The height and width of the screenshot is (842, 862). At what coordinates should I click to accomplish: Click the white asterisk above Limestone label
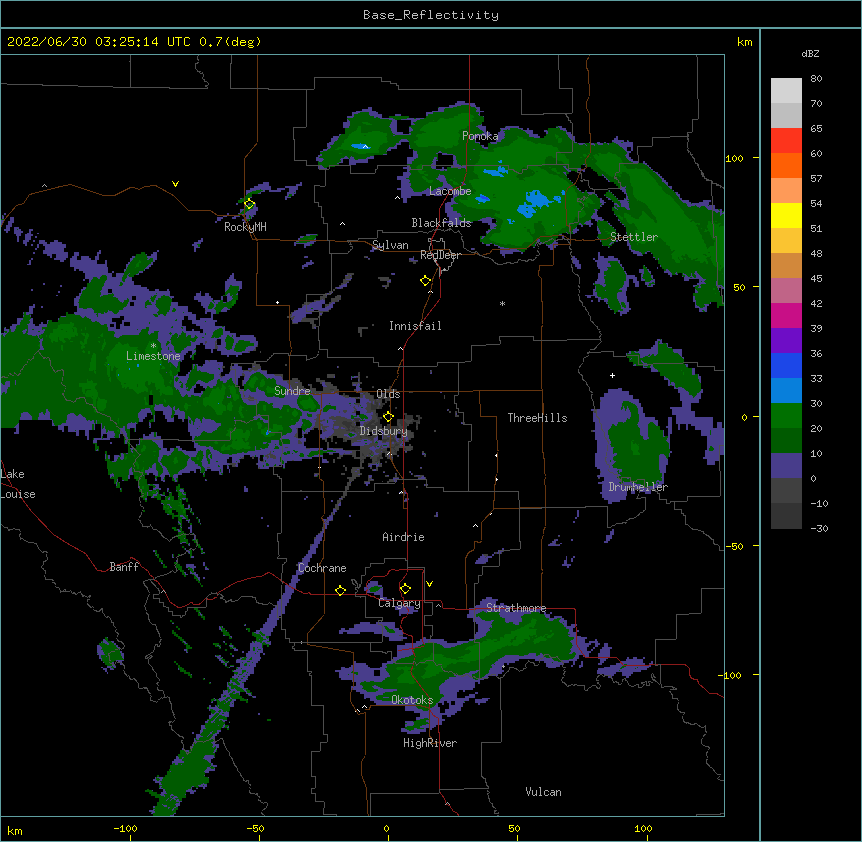pyautogui.click(x=153, y=346)
